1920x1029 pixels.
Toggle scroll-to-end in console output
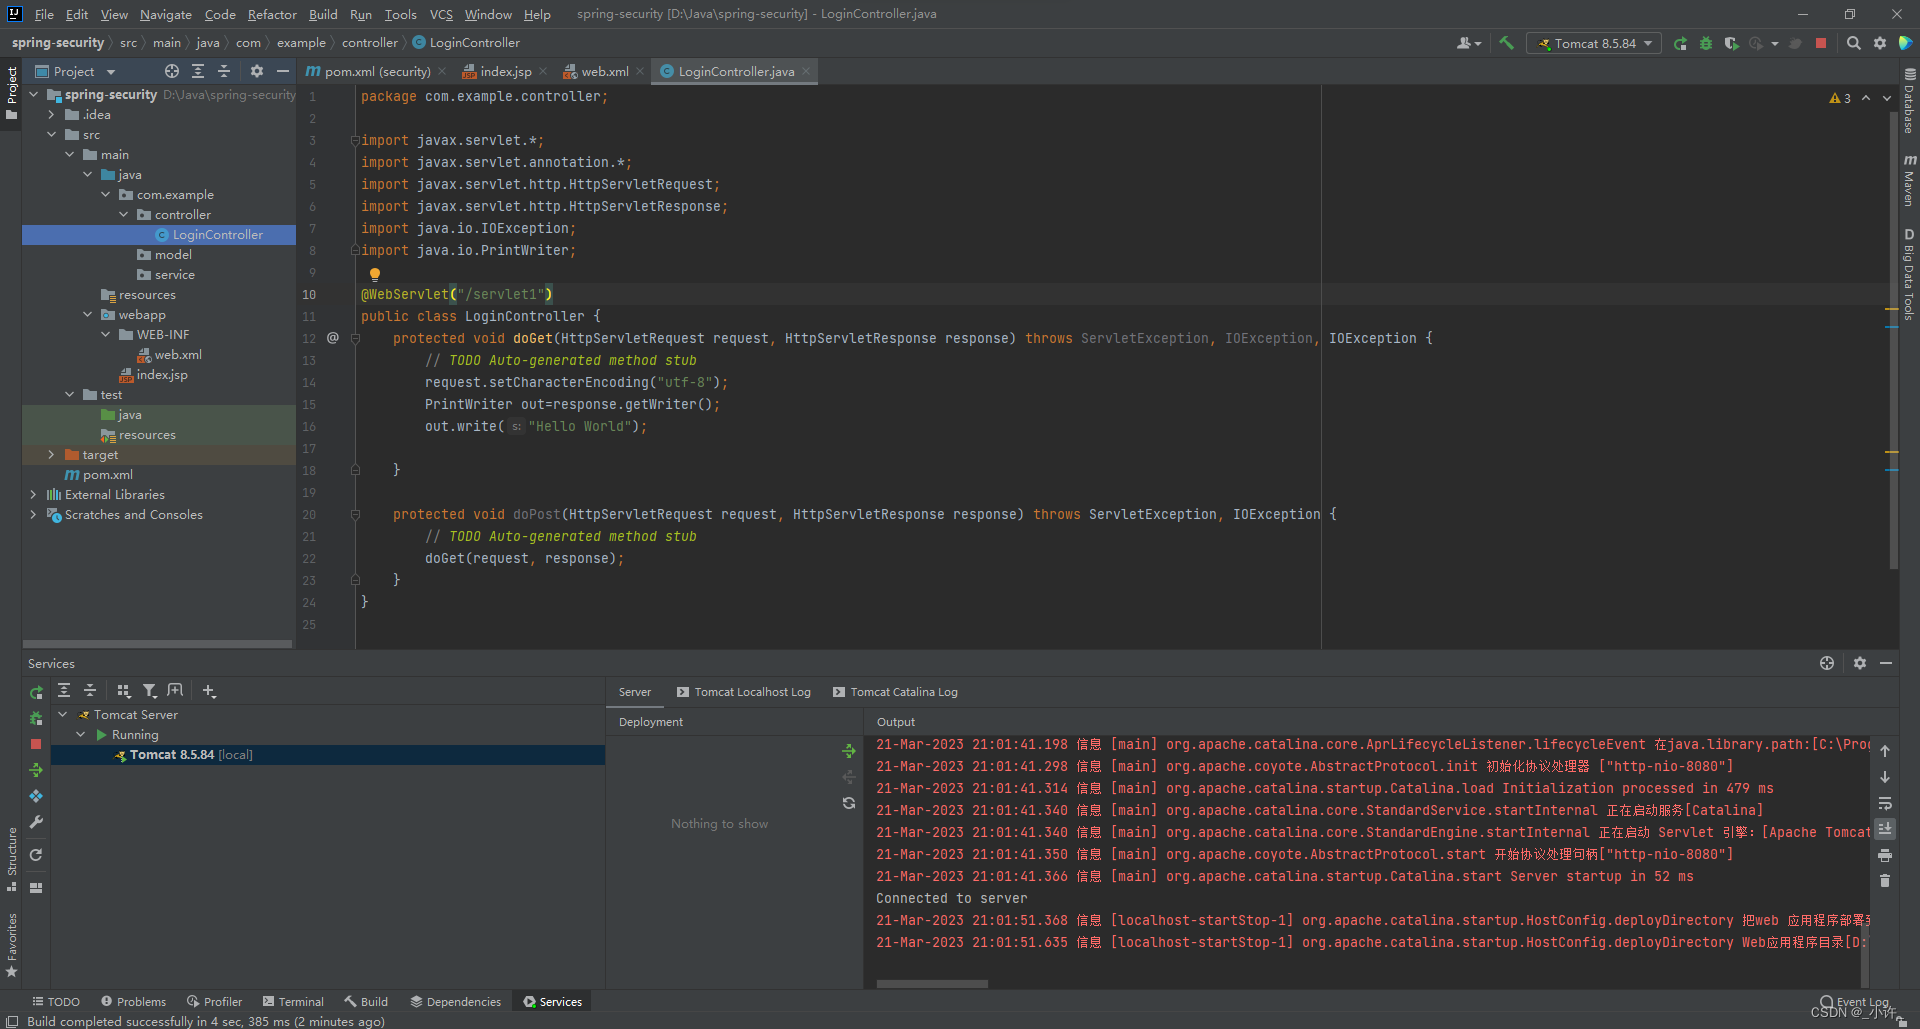(x=1884, y=829)
